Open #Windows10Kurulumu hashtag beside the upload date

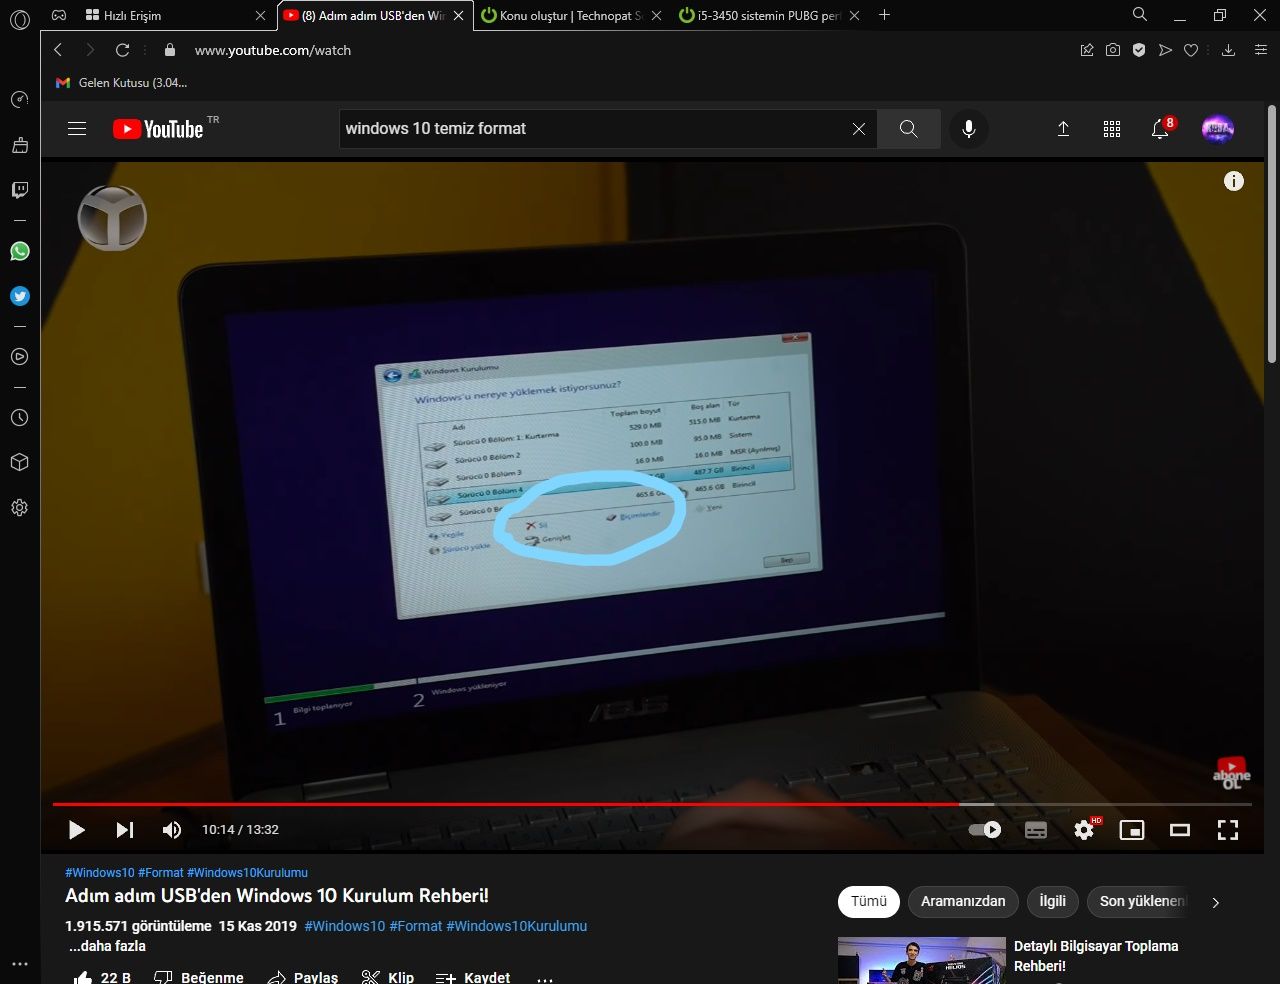[516, 926]
